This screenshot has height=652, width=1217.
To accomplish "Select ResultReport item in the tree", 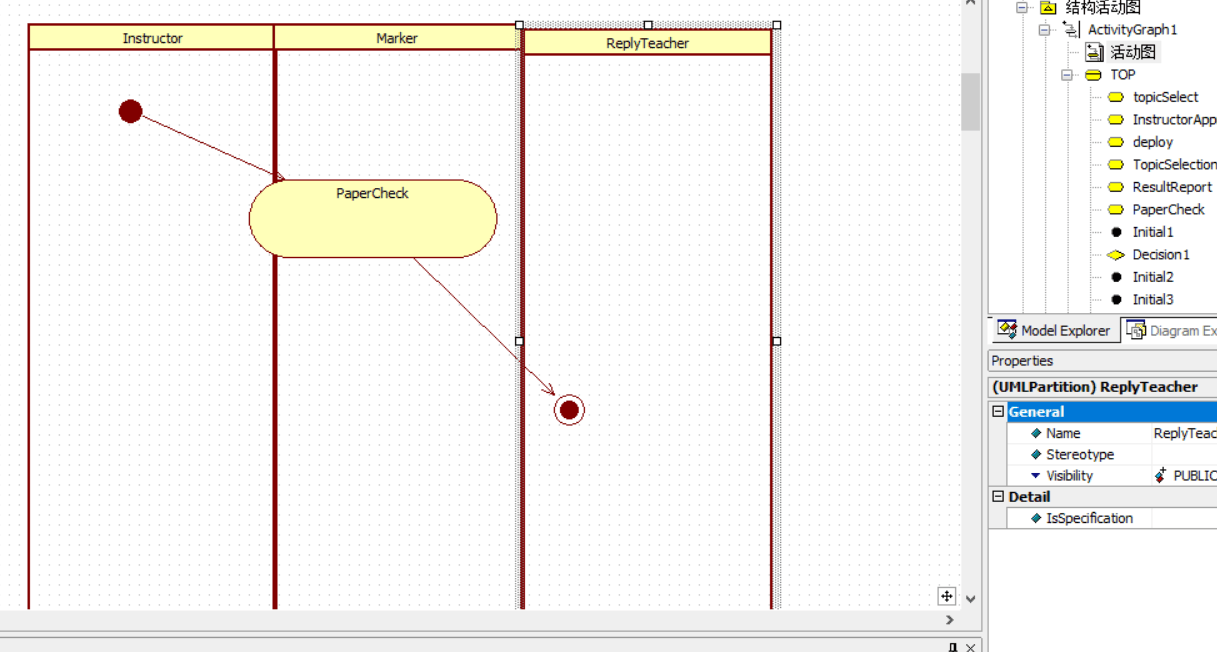I will point(1172,187).
